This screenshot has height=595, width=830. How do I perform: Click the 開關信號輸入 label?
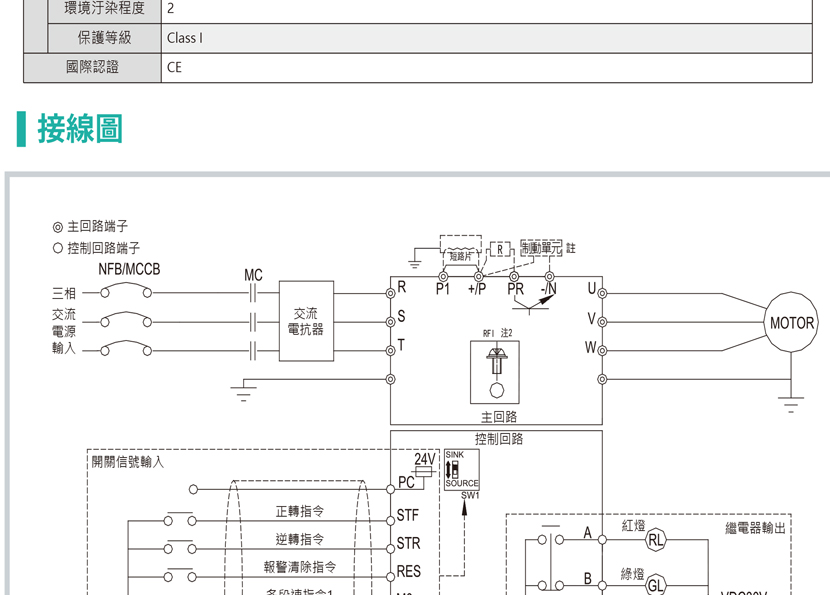128,462
